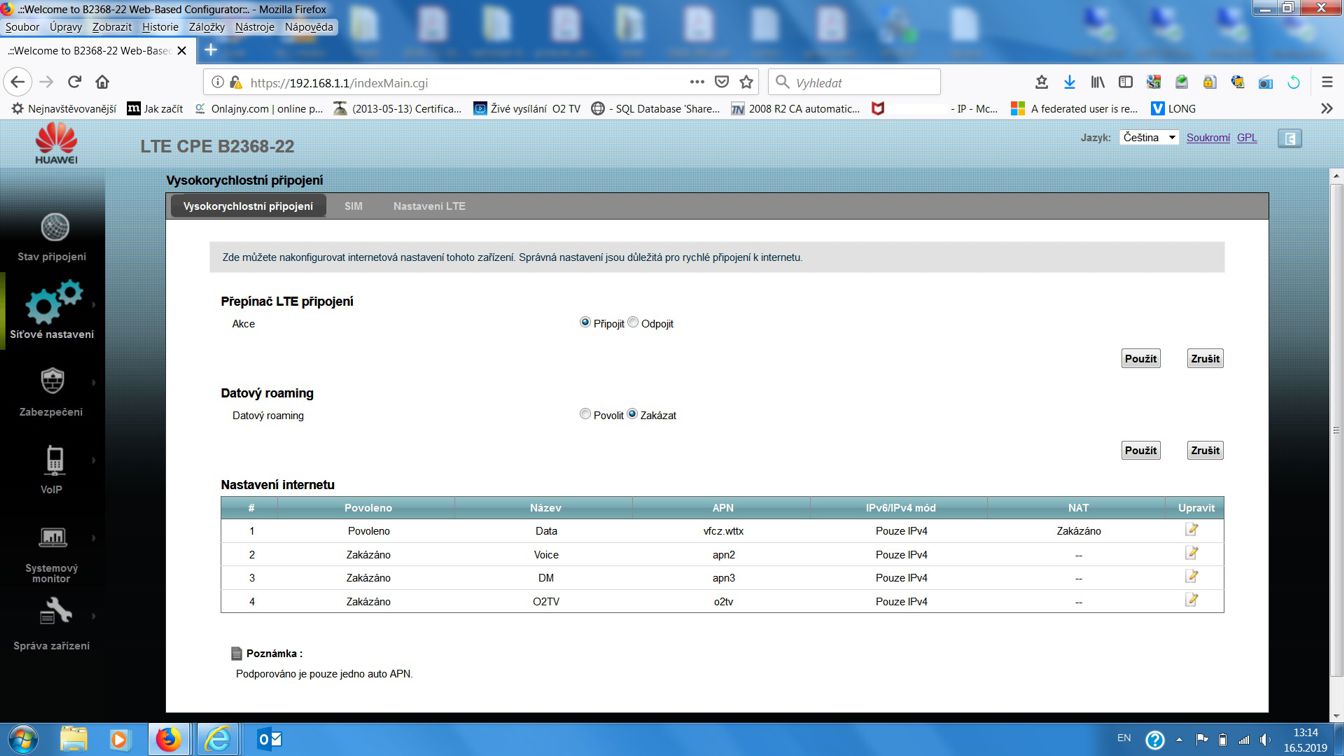Cancel data roaming changes with Zrušit
Image resolution: width=1344 pixels, height=756 pixels.
(x=1205, y=450)
